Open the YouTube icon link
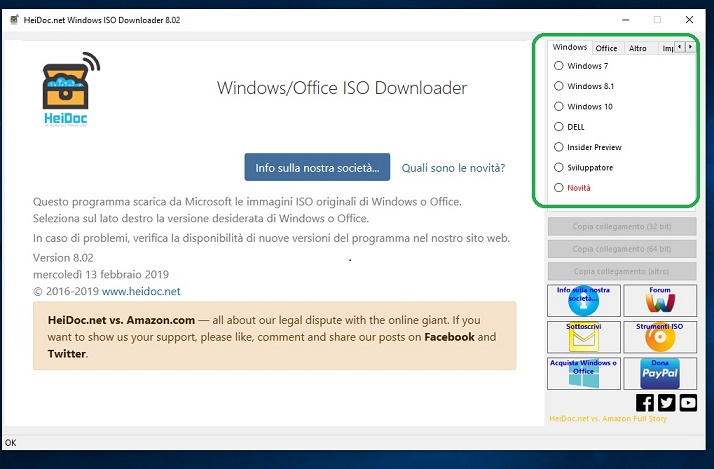The width and height of the screenshot is (714, 469). (x=688, y=403)
